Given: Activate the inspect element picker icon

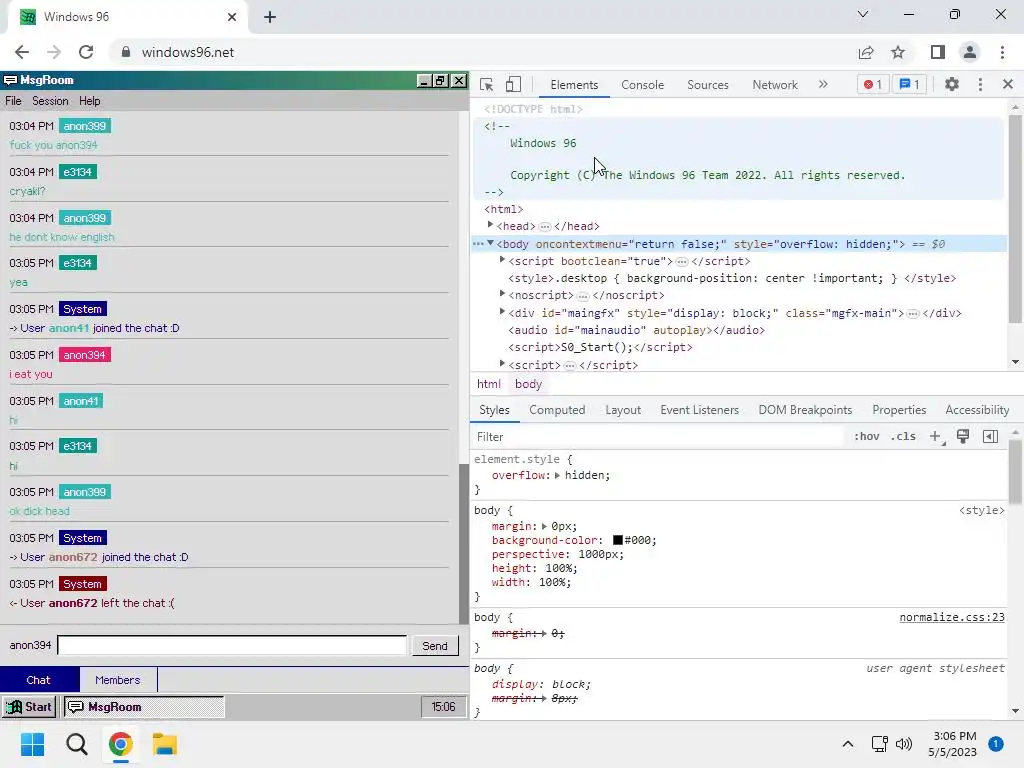Looking at the screenshot, I should 486,85.
